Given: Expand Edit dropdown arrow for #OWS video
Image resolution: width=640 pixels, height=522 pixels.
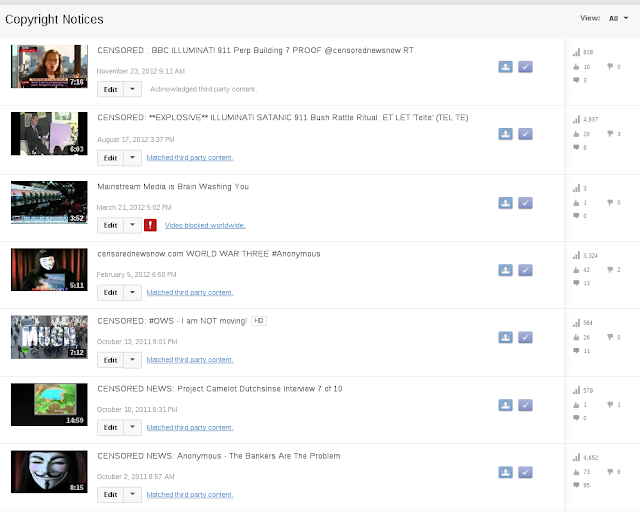Looking at the screenshot, I should tap(132, 360).
